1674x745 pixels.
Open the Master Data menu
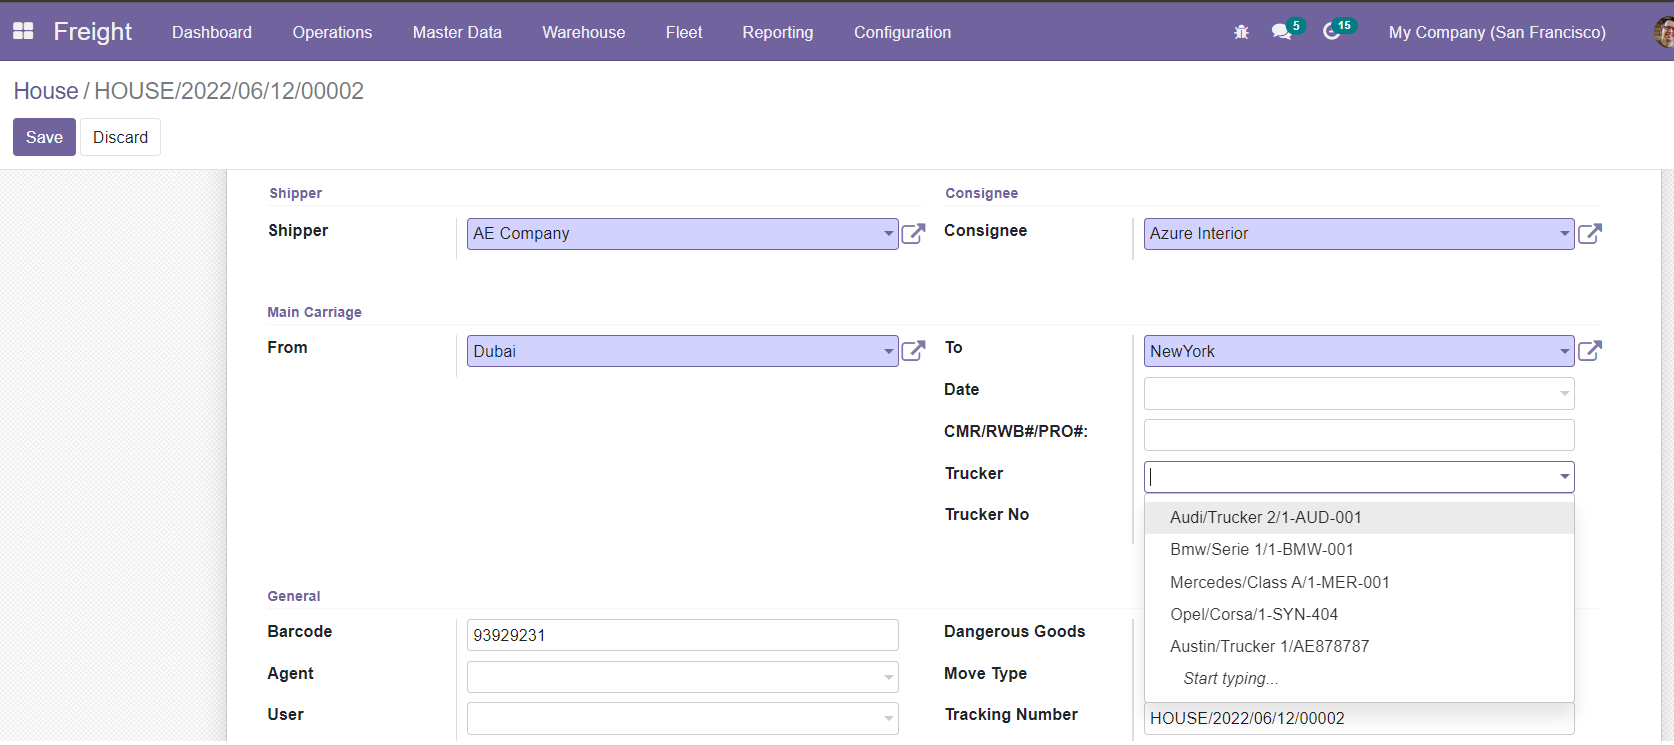tap(457, 32)
